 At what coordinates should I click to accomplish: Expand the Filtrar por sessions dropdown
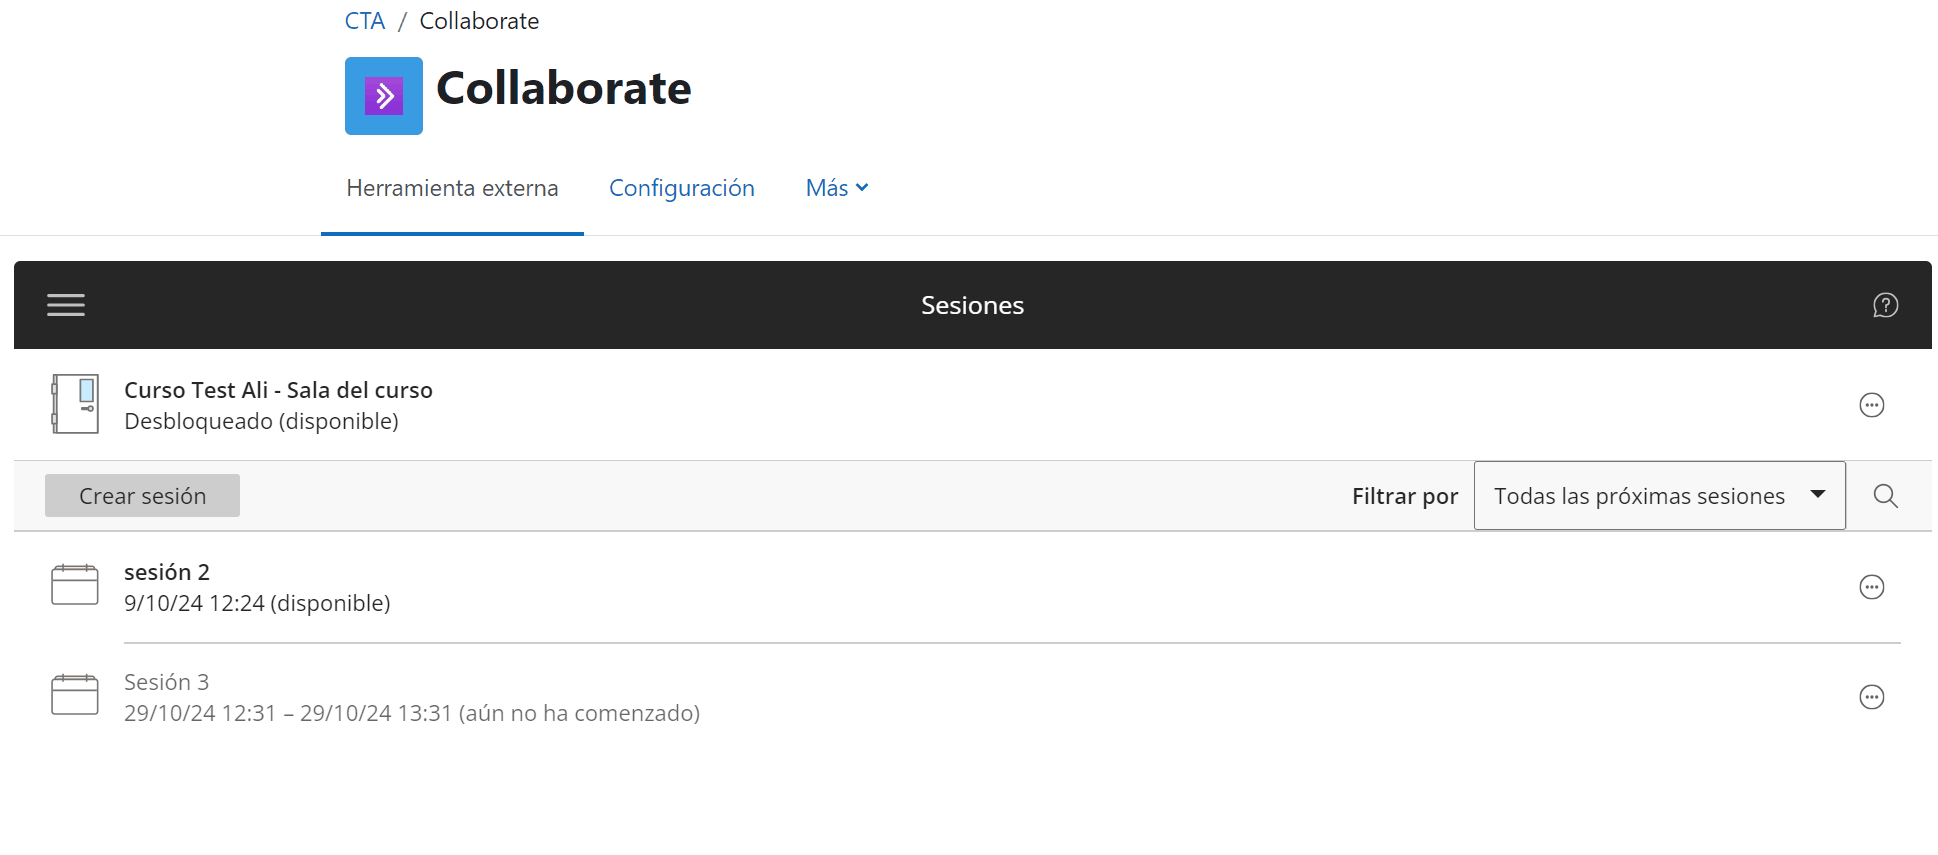coord(1659,496)
